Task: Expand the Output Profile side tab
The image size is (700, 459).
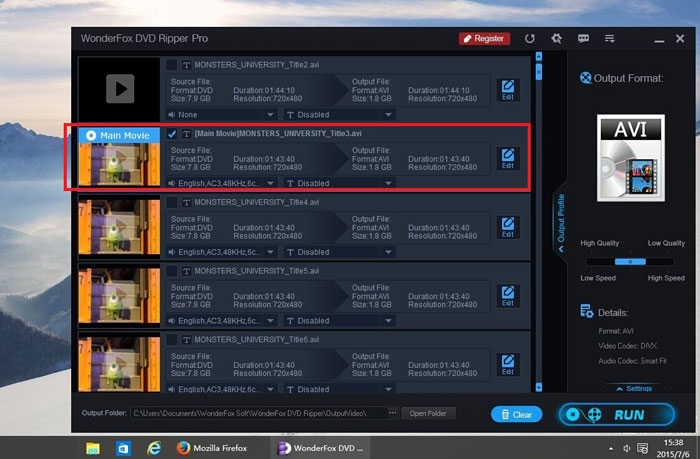Action: point(560,222)
